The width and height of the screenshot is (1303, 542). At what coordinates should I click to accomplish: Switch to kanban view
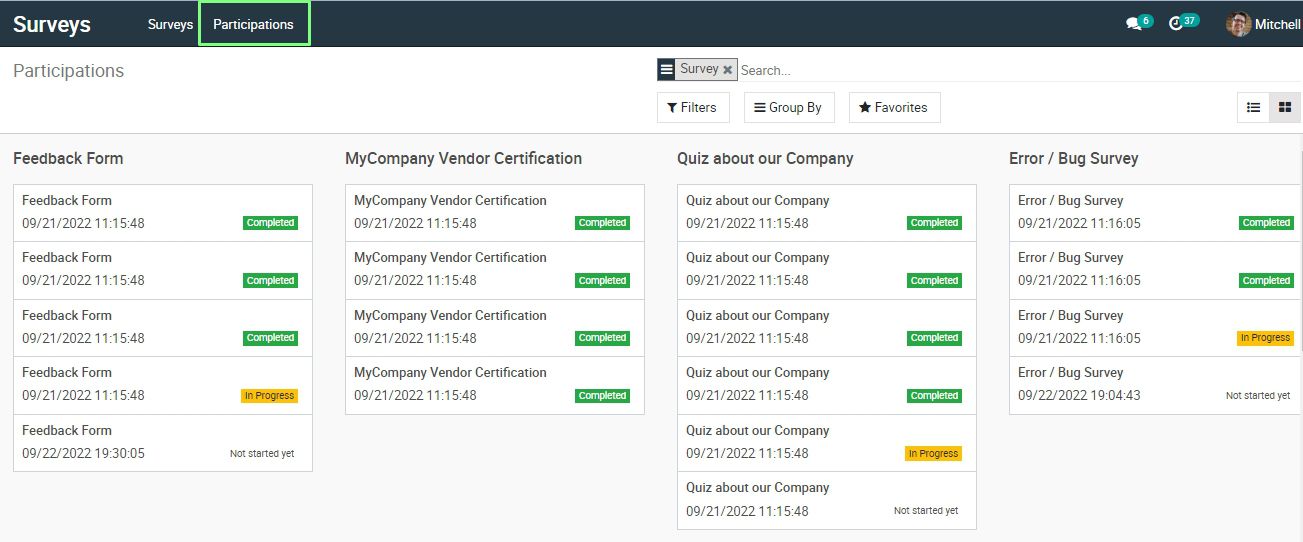pyautogui.click(x=1285, y=107)
